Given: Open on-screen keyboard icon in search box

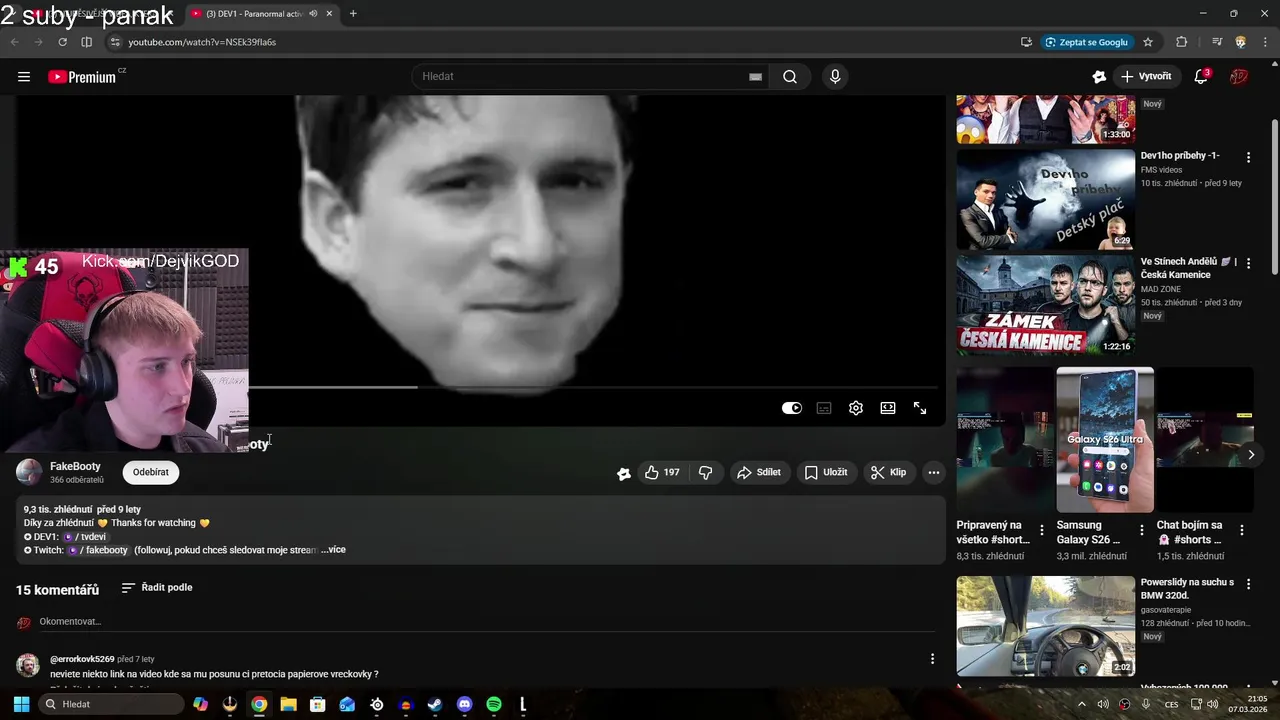Looking at the screenshot, I should click(755, 77).
